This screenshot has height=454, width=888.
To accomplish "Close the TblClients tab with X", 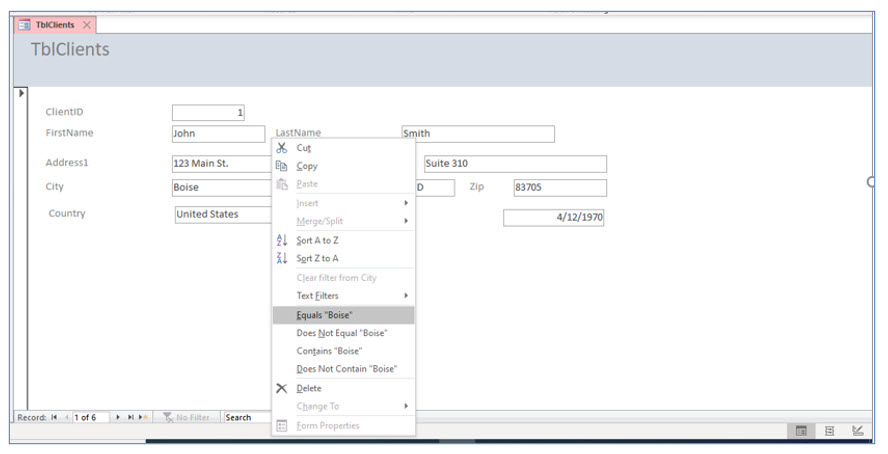I will (x=87, y=25).
